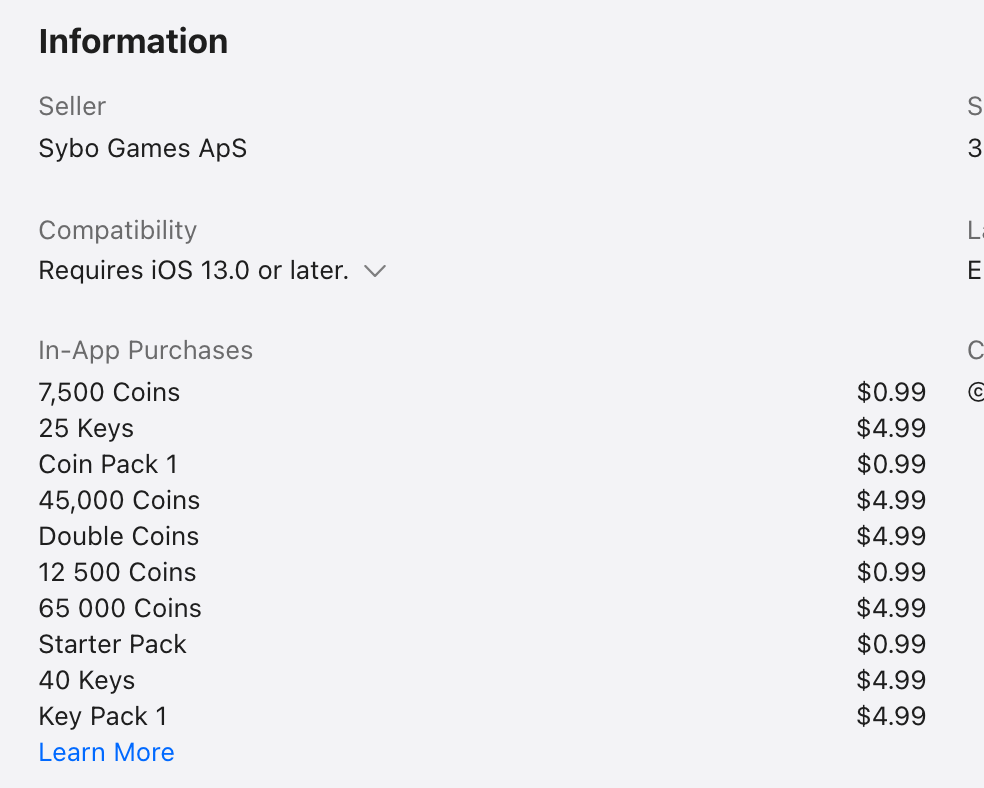Image resolution: width=984 pixels, height=788 pixels.
Task: Click the Key Pack 1 item
Action: pyautogui.click(x=103, y=716)
